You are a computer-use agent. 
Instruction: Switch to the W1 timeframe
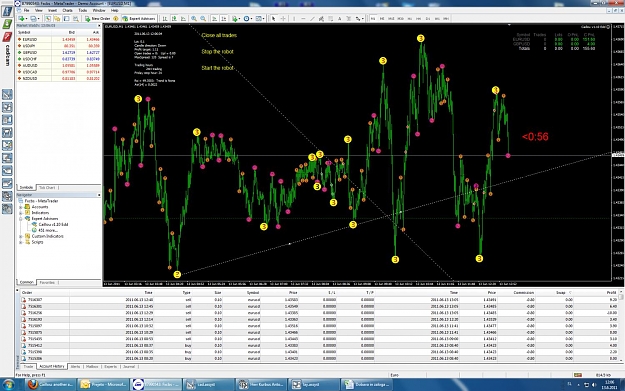(x=437, y=19)
